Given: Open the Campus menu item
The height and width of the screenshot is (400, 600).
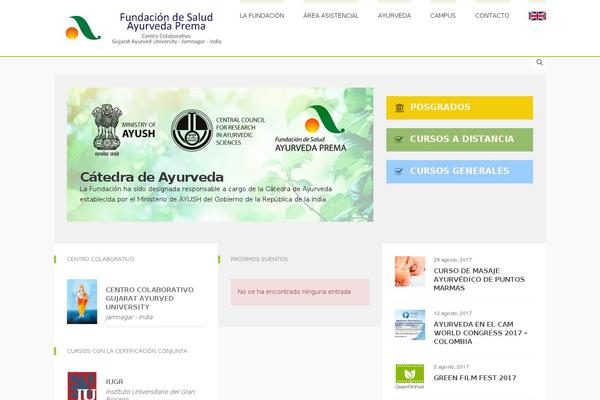Looking at the screenshot, I should pyautogui.click(x=443, y=16).
